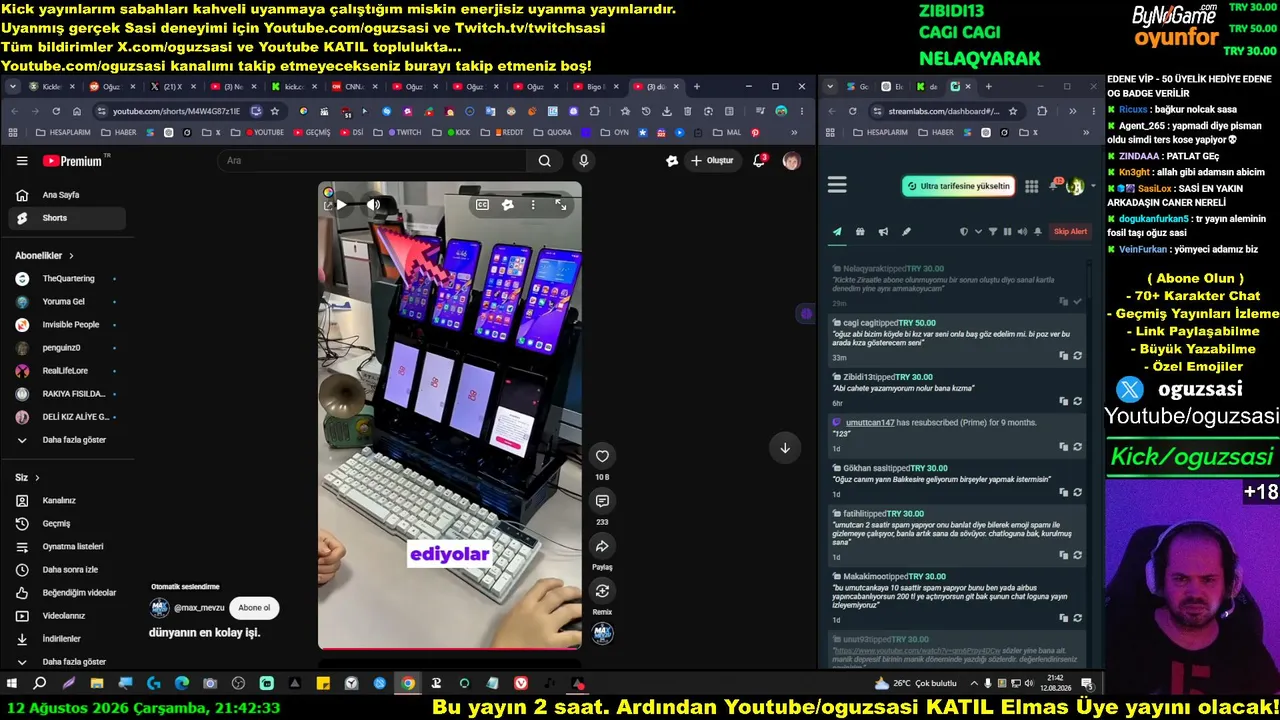Select Shorts in YouTube sidebar
1280x720 pixels.
[68, 218]
